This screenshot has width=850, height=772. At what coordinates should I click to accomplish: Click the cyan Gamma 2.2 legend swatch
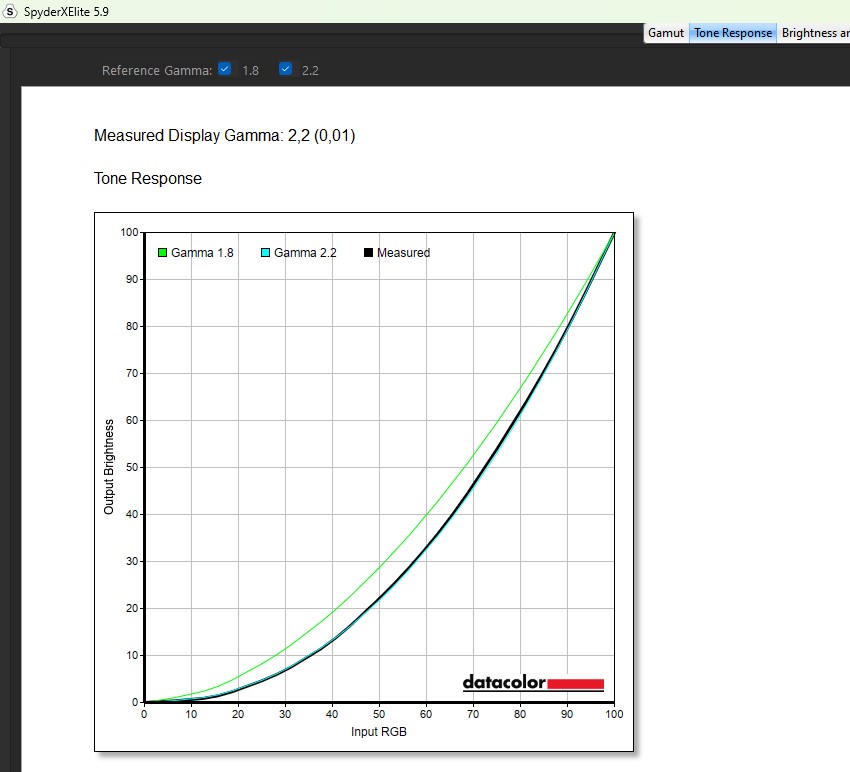266,253
